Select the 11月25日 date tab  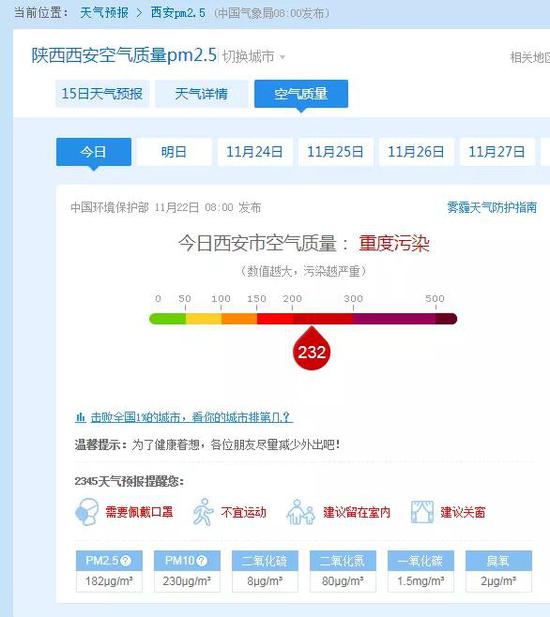(335, 152)
